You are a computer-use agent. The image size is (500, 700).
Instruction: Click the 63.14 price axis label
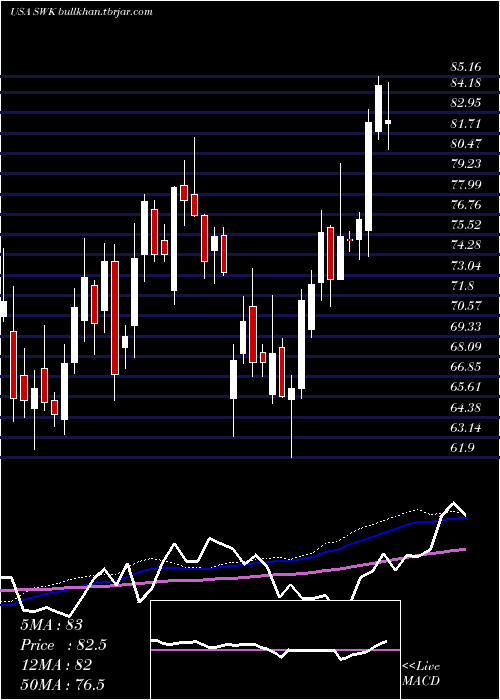pyautogui.click(x=466, y=428)
